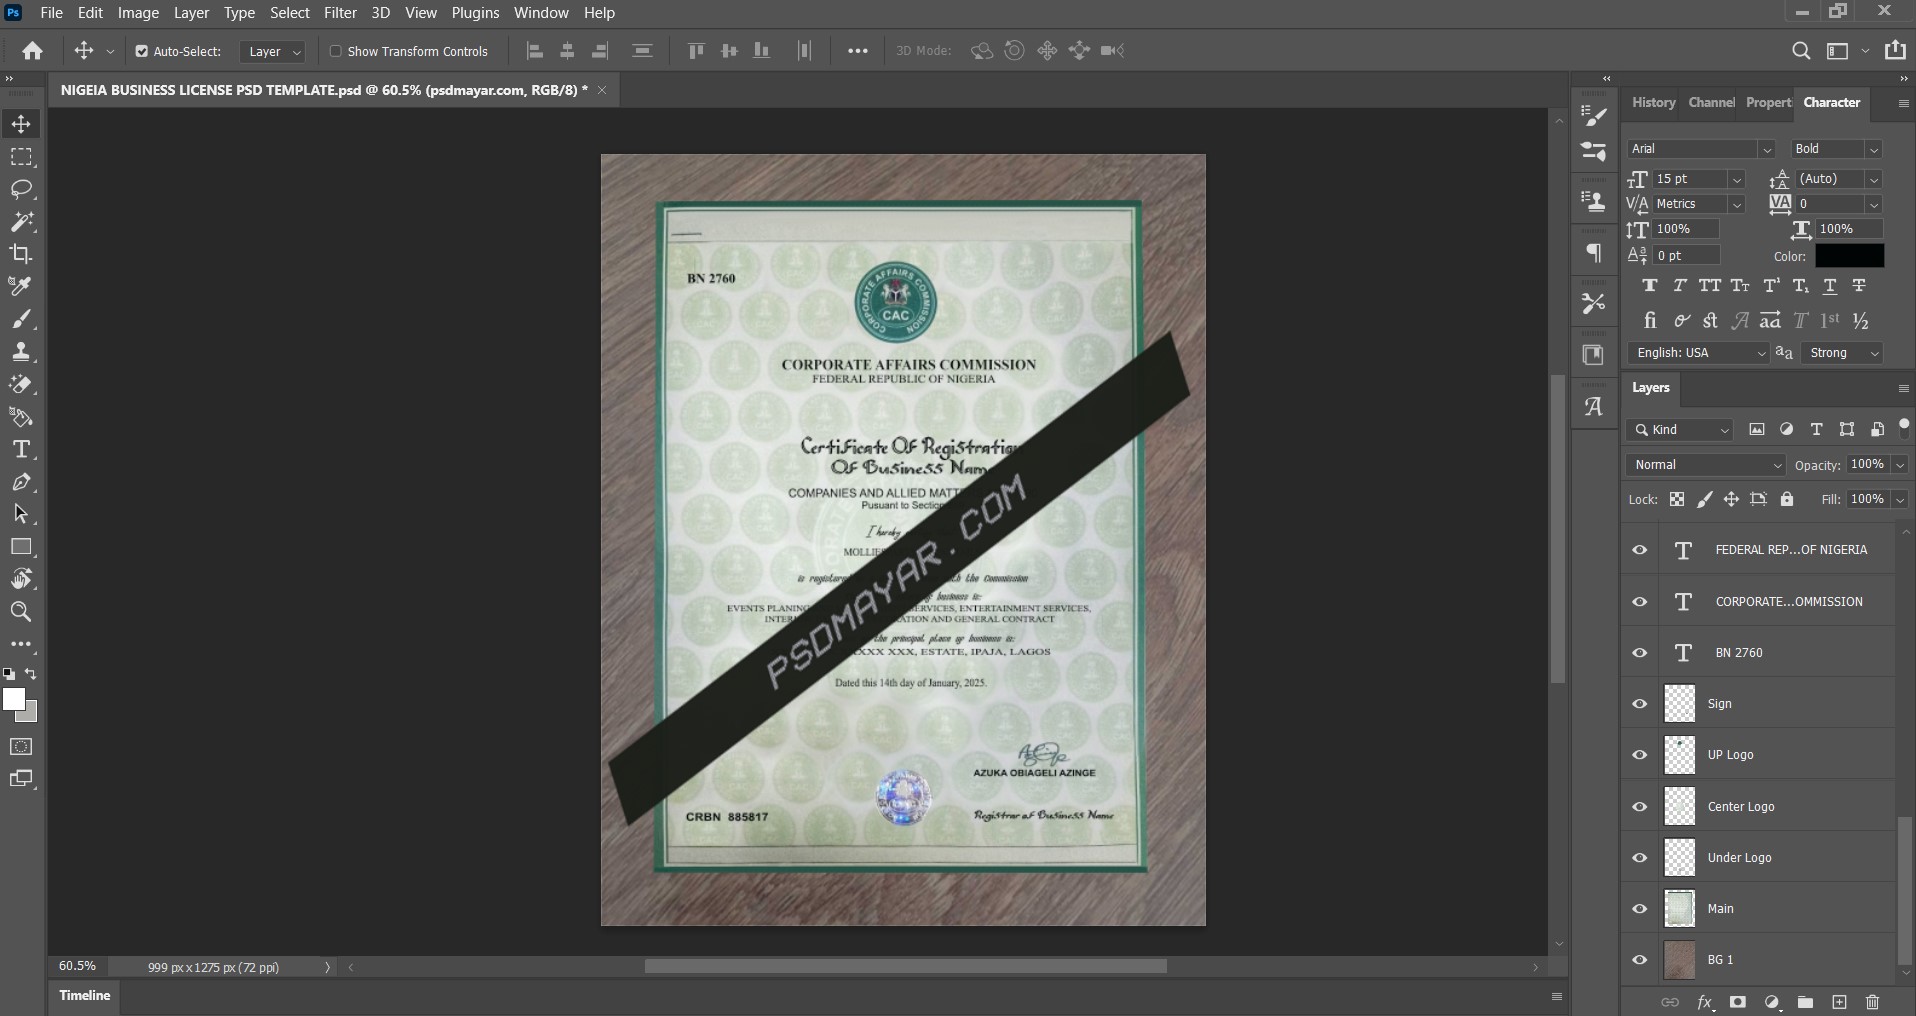Open the Auto-Select Layer dropdown

click(272, 51)
